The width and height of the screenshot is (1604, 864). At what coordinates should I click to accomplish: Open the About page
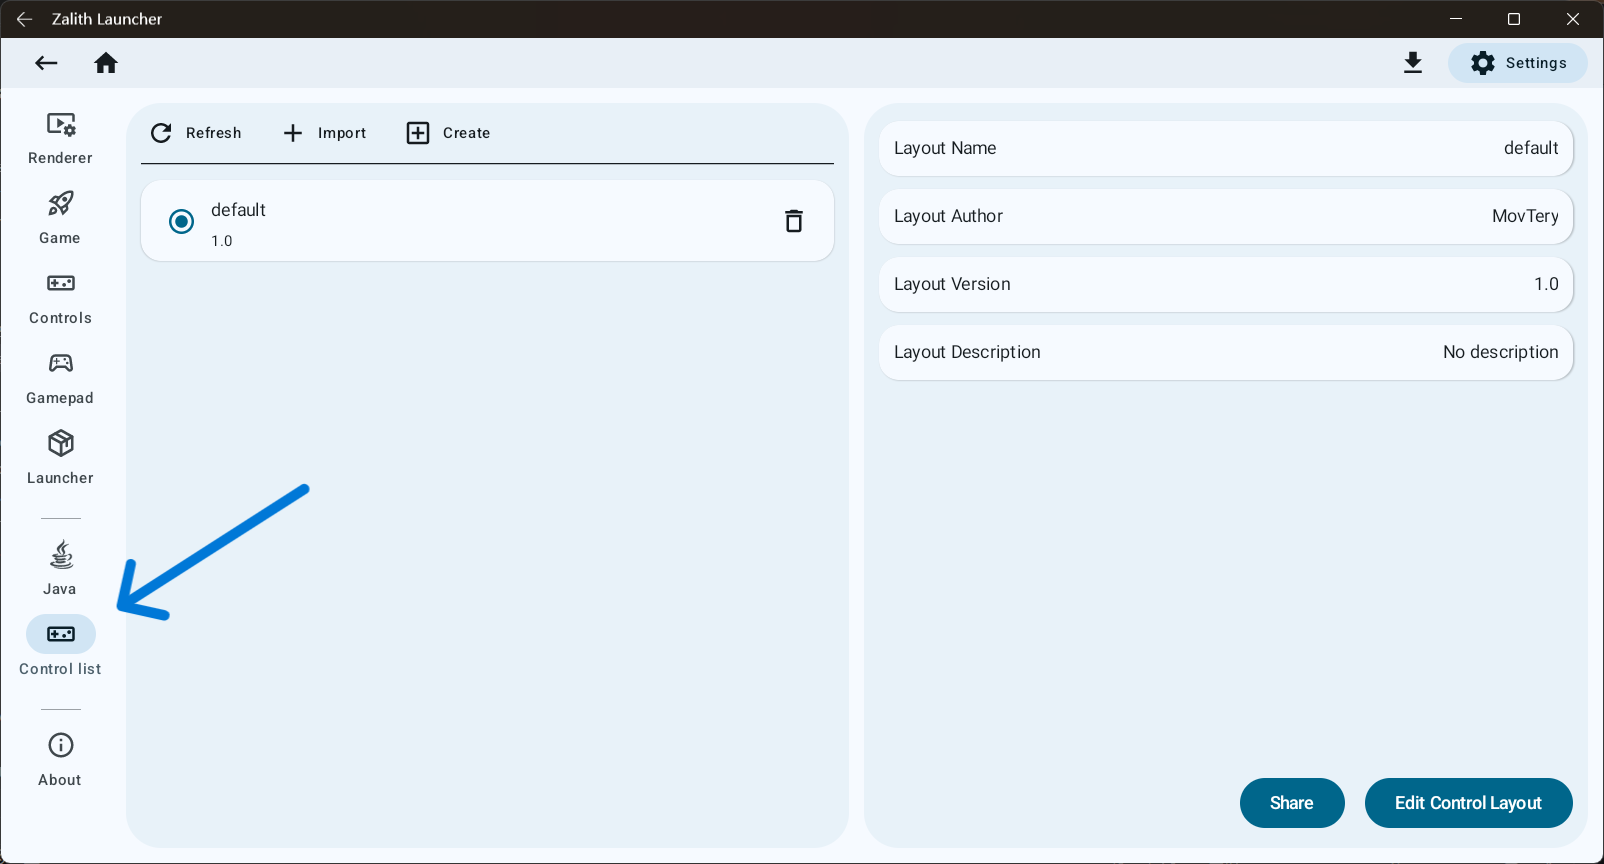[x=60, y=759]
